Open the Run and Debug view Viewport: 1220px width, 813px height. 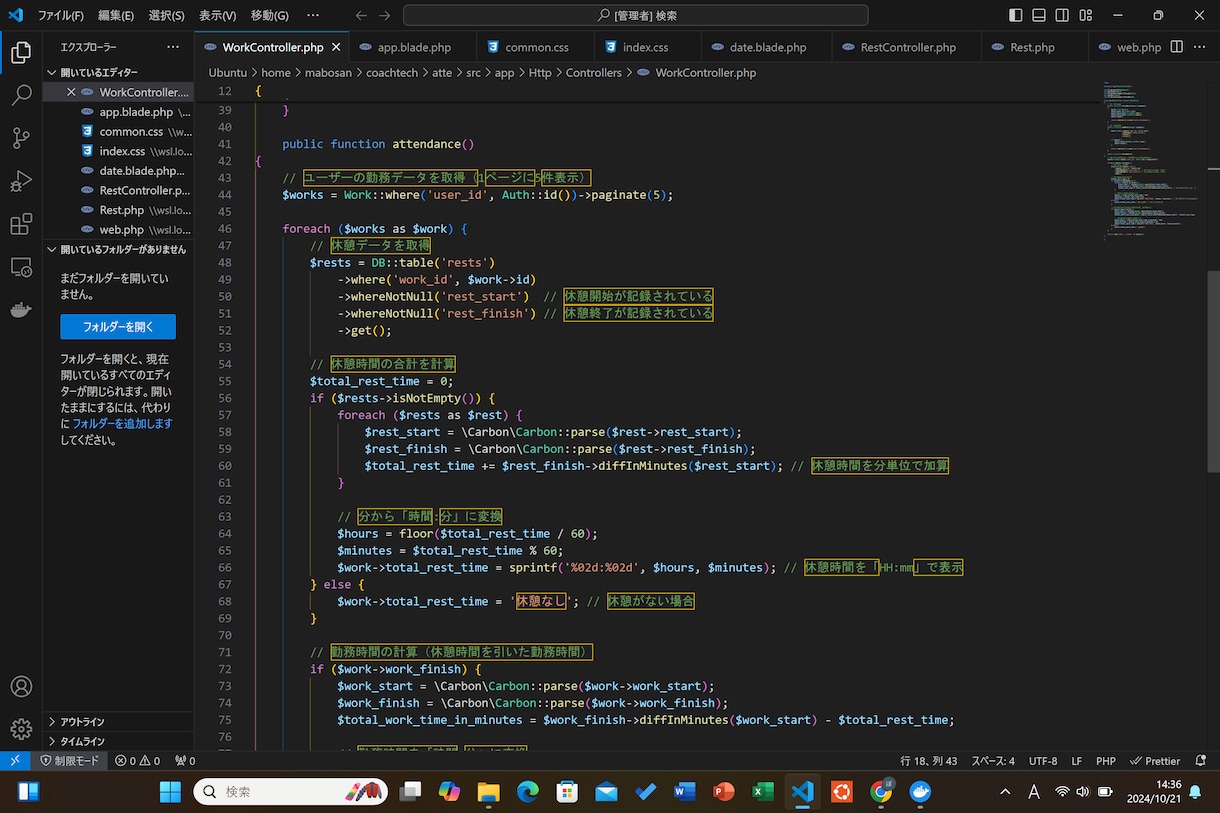coord(21,181)
